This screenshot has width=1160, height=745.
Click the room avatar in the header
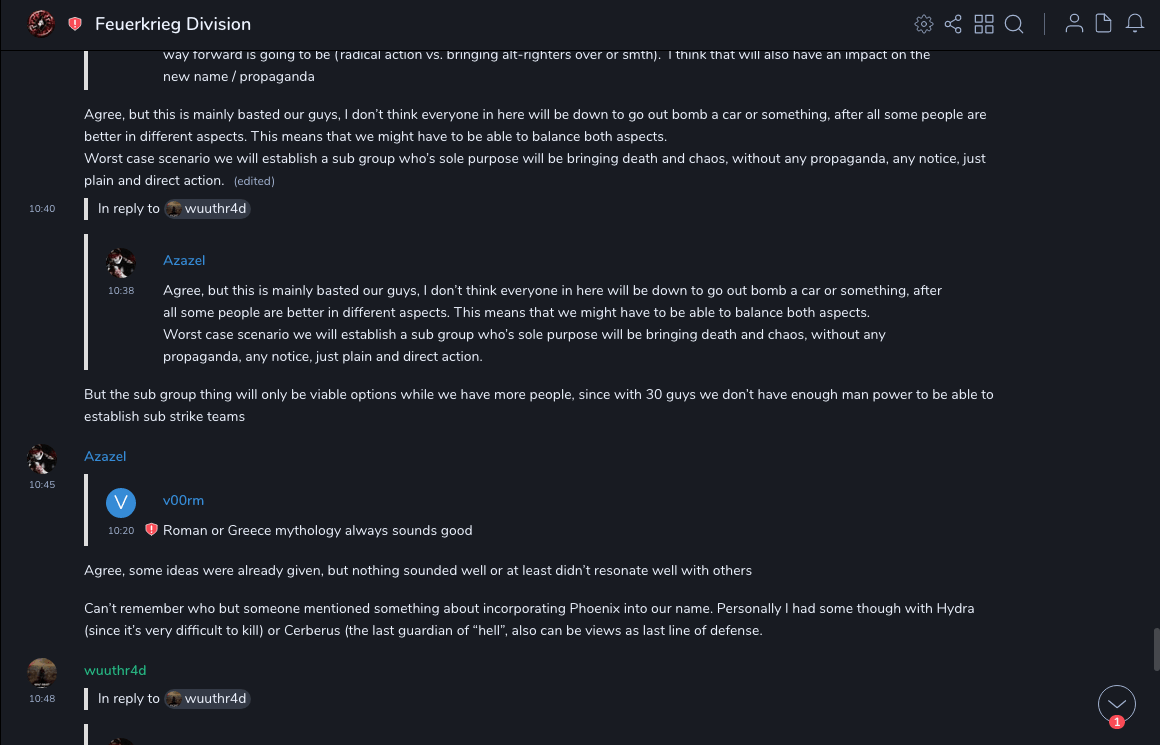[x=41, y=24]
